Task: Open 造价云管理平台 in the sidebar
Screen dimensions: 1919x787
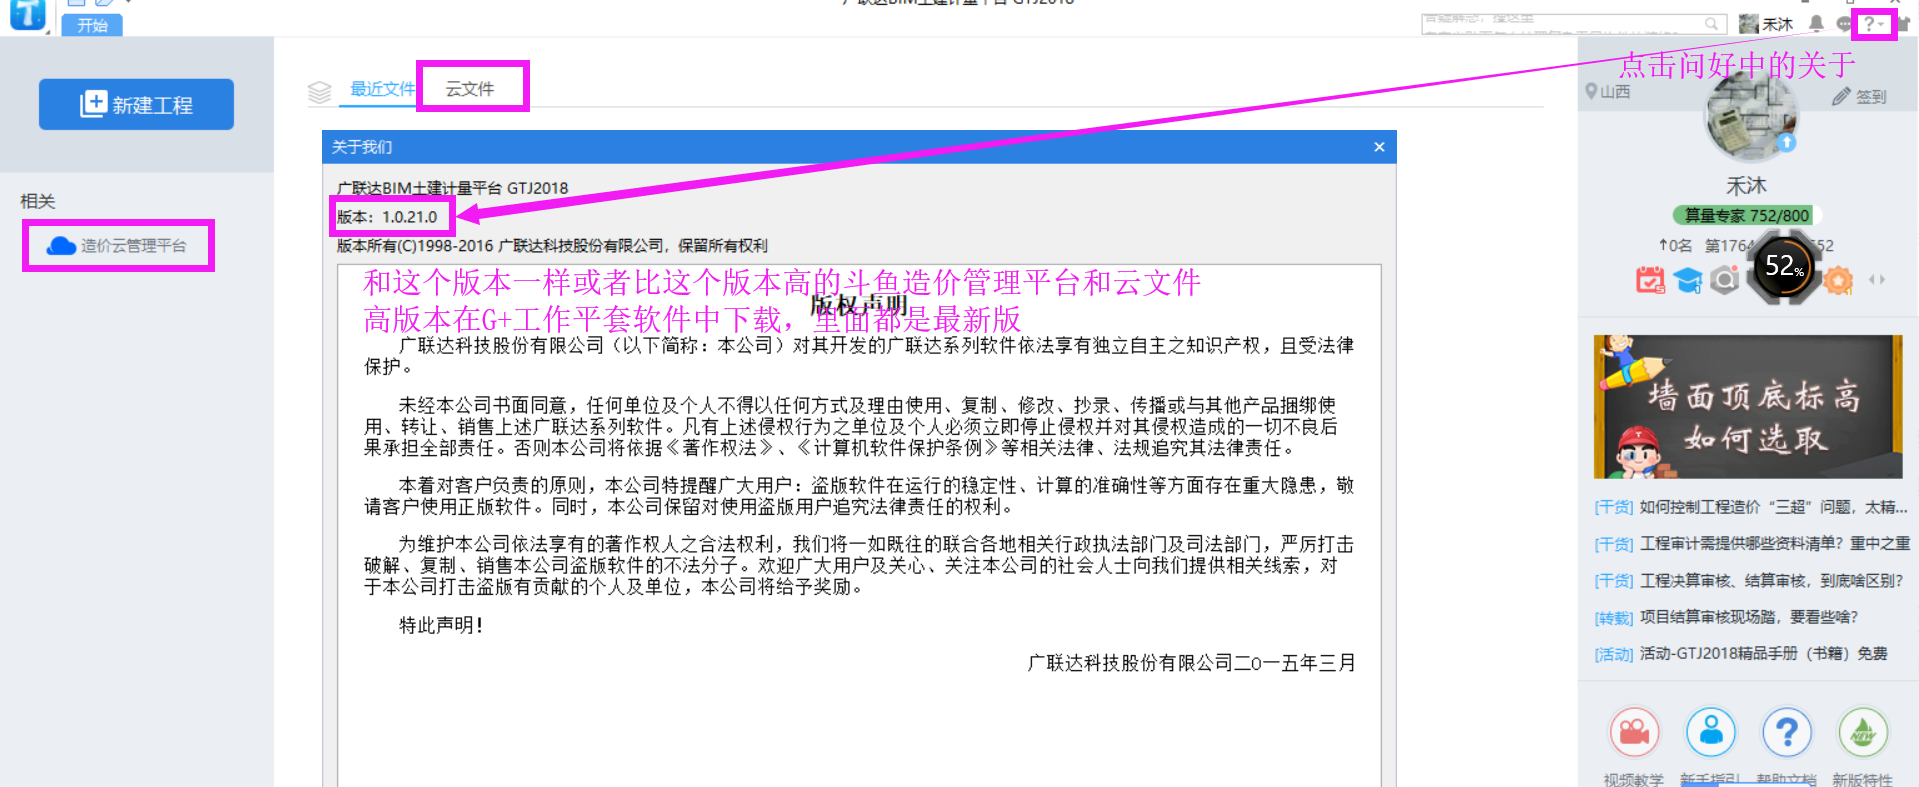Action: click(x=118, y=246)
